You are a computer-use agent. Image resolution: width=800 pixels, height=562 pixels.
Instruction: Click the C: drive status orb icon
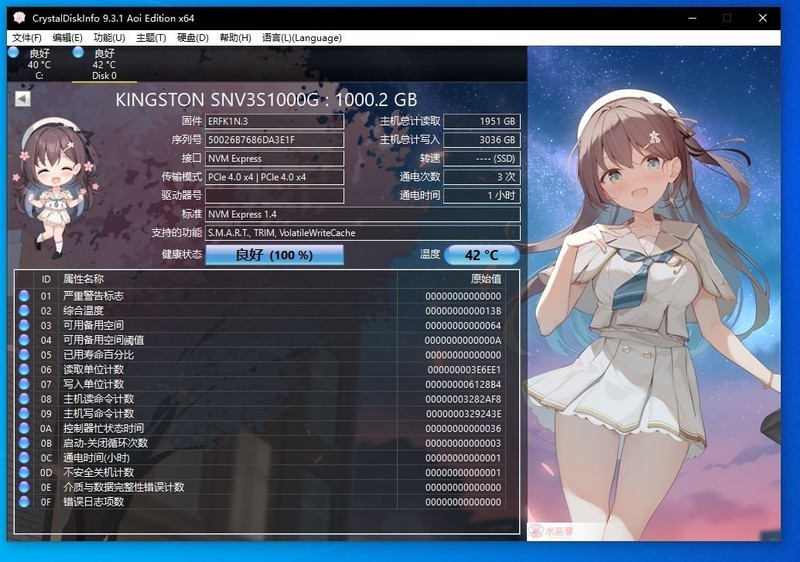(13, 52)
